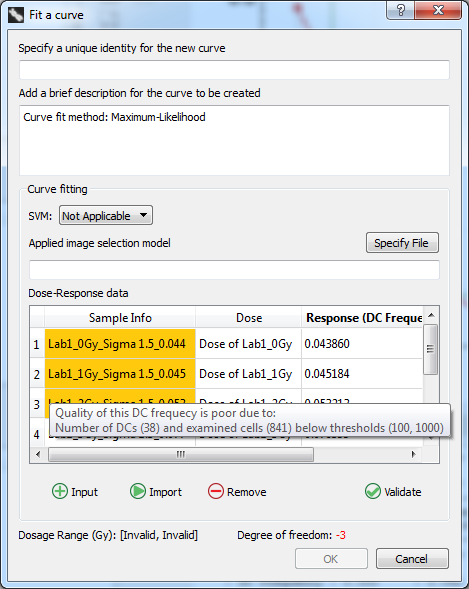Click the Fit a curve window icon
Viewport: 469px width, 589px height.
(16, 15)
